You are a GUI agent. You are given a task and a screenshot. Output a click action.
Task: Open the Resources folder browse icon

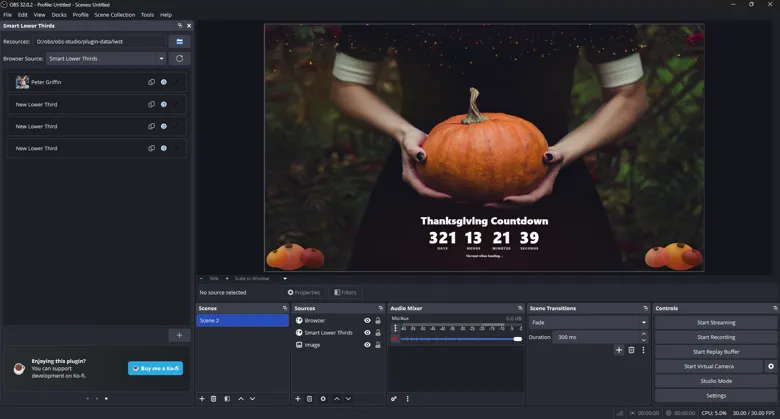[179, 41]
